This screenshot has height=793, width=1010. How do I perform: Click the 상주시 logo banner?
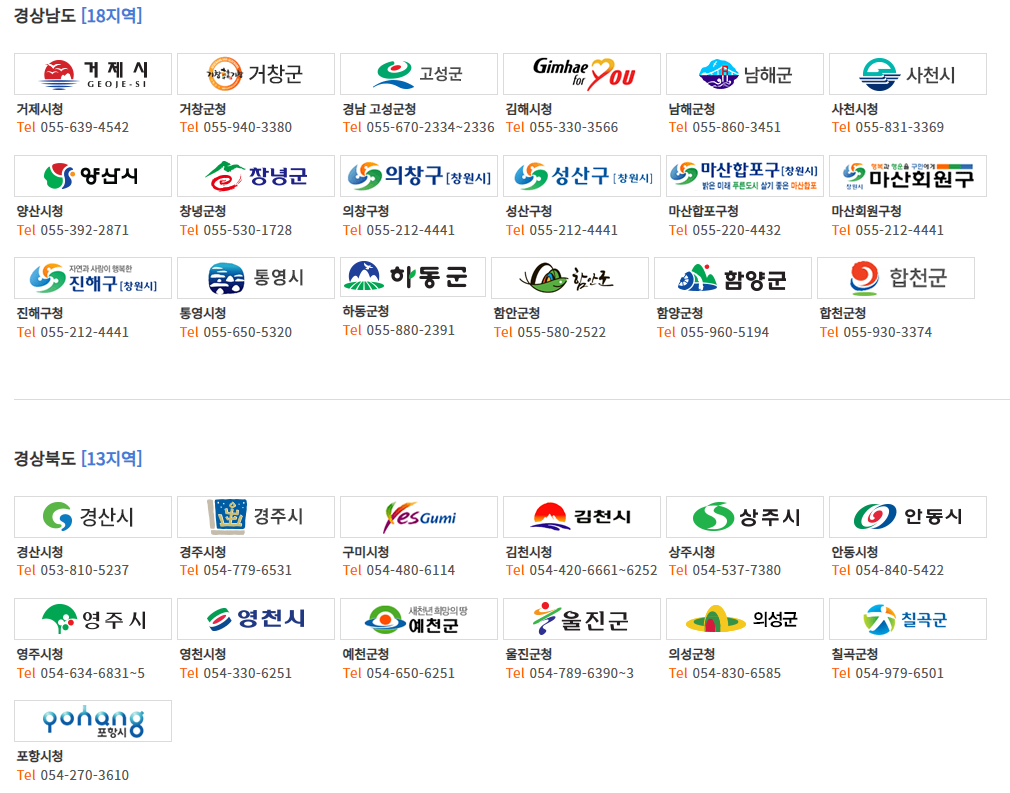(745, 517)
